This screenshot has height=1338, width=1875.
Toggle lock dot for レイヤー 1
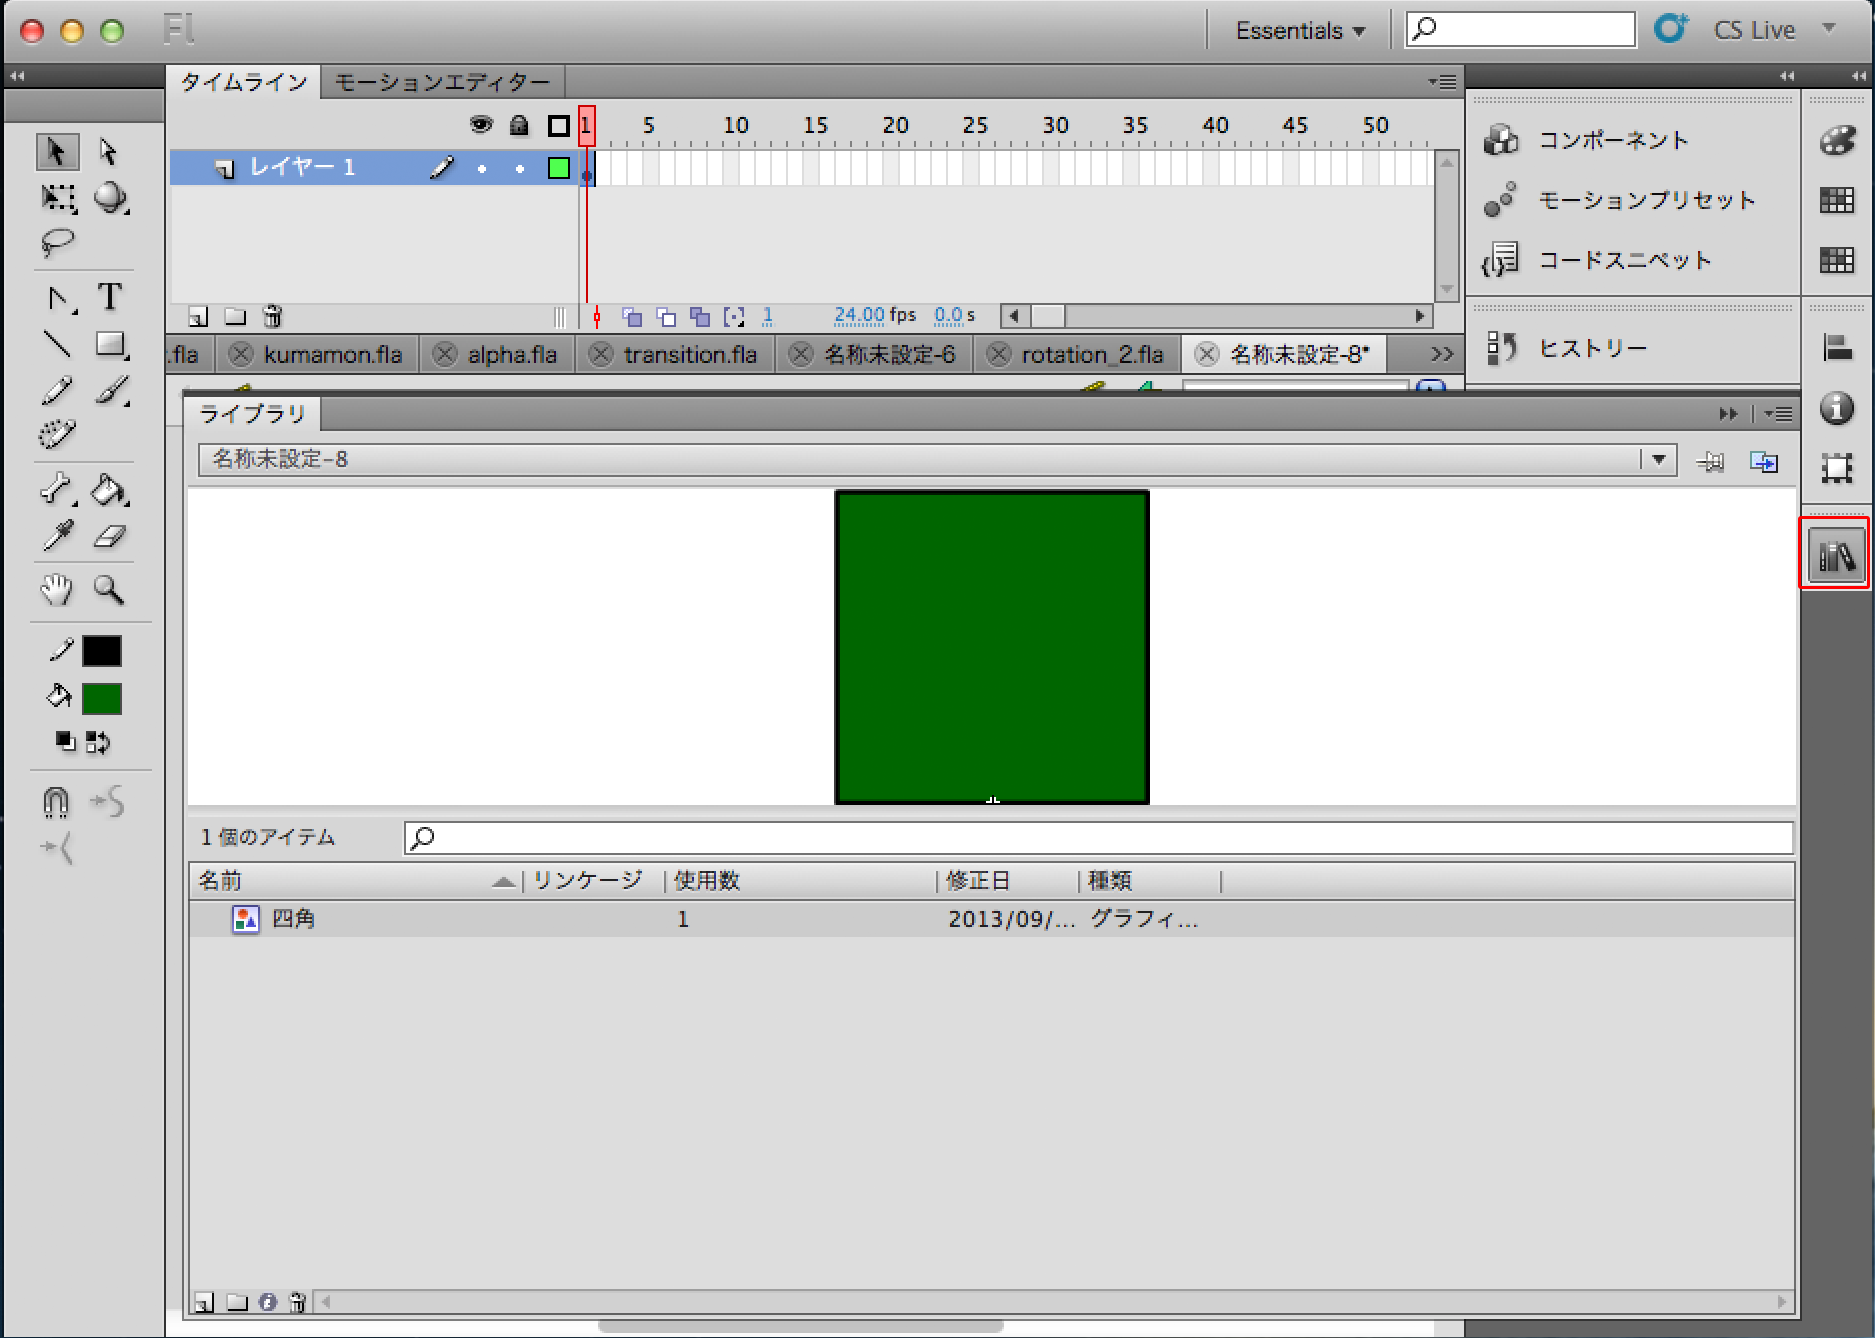pos(519,169)
